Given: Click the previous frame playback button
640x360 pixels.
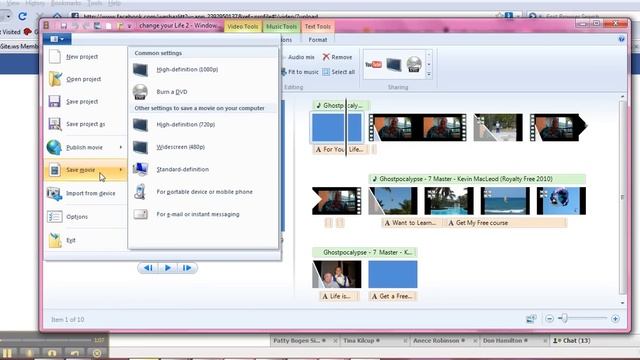Looking at the screenshot, I should click(148, 268).
